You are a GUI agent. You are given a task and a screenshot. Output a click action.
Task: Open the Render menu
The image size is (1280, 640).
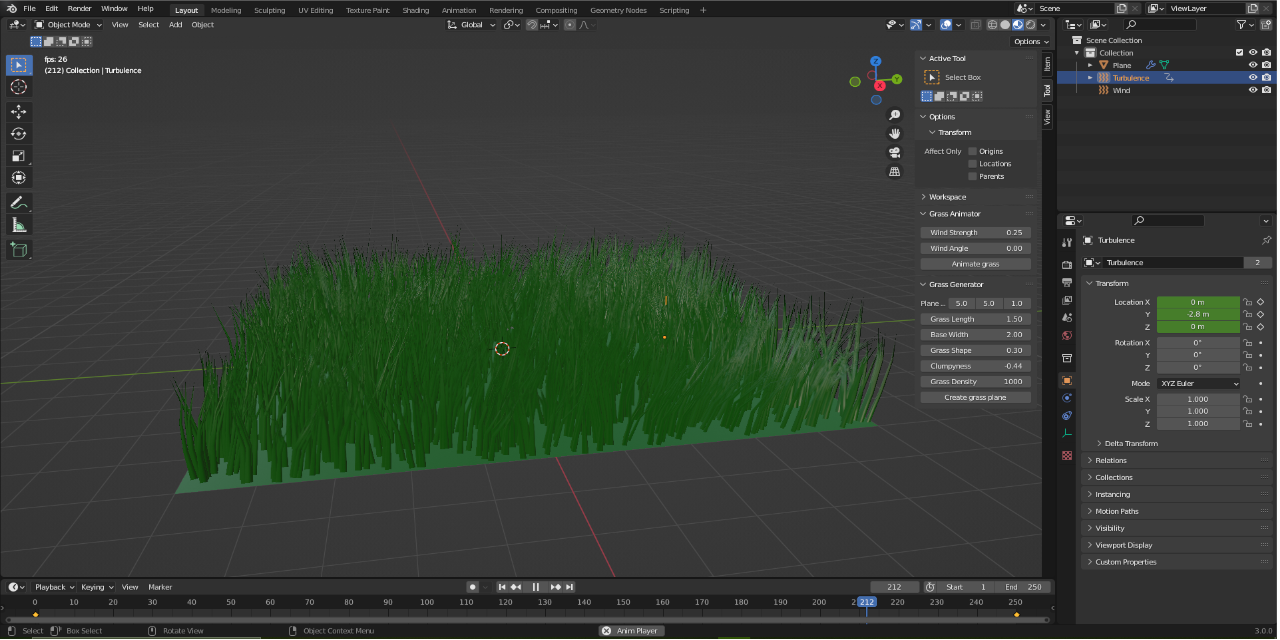(80, 9)
